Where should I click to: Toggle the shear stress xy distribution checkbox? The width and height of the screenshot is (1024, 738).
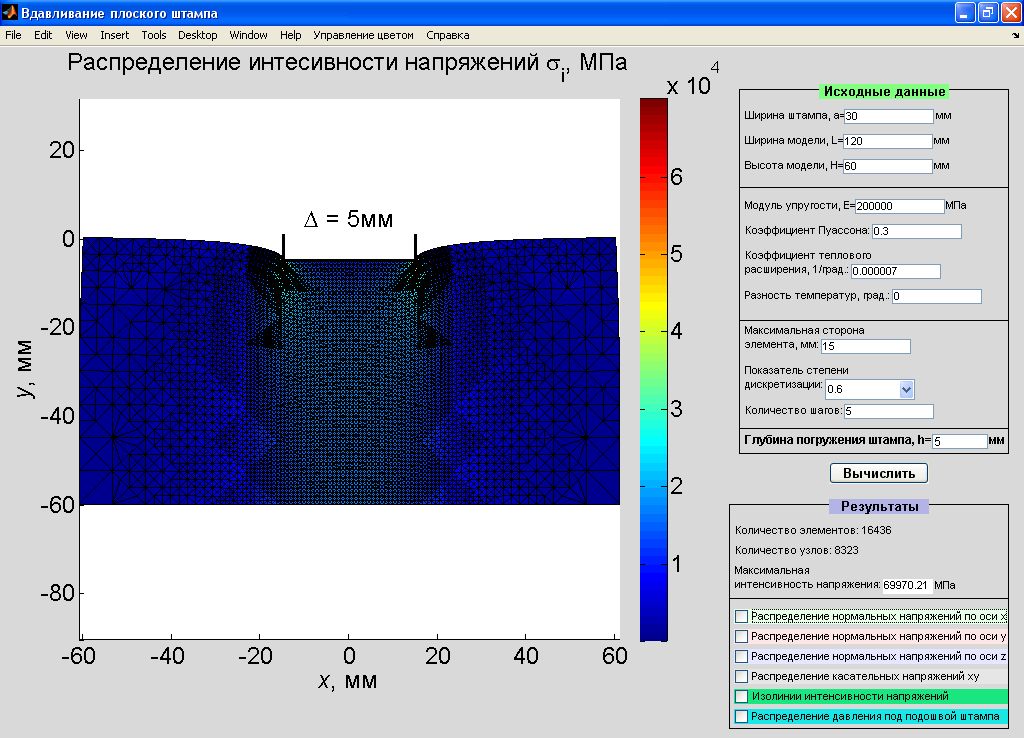coord(741,676)
